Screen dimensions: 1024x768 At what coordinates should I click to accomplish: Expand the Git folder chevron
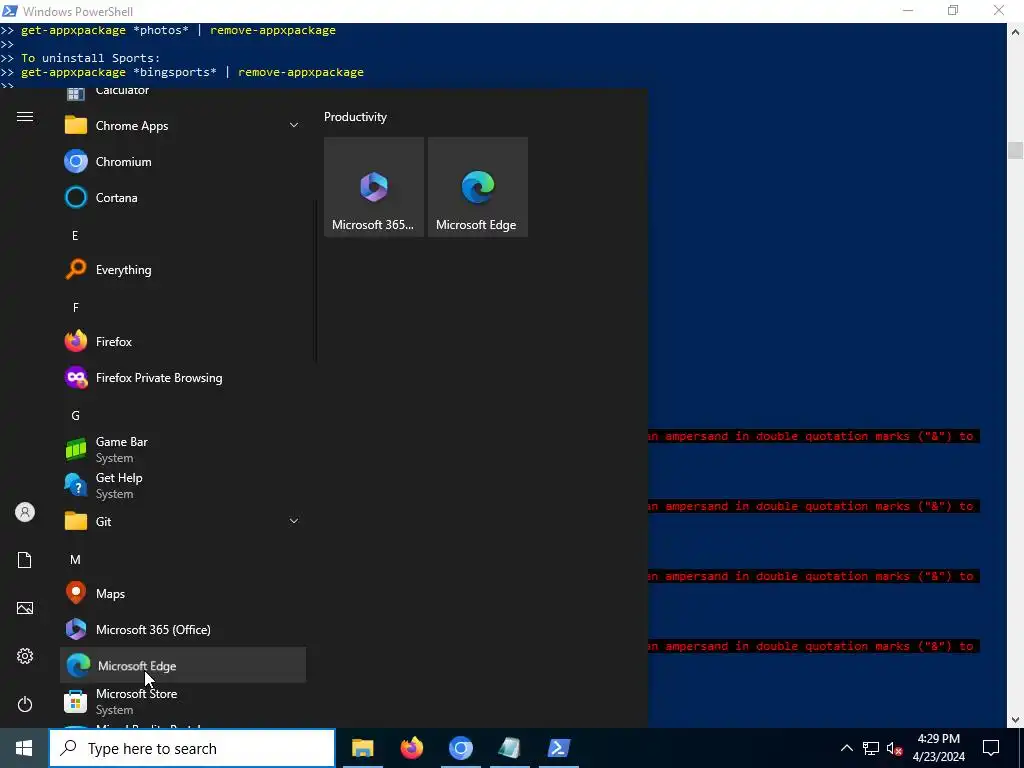(x=294, y=521)
